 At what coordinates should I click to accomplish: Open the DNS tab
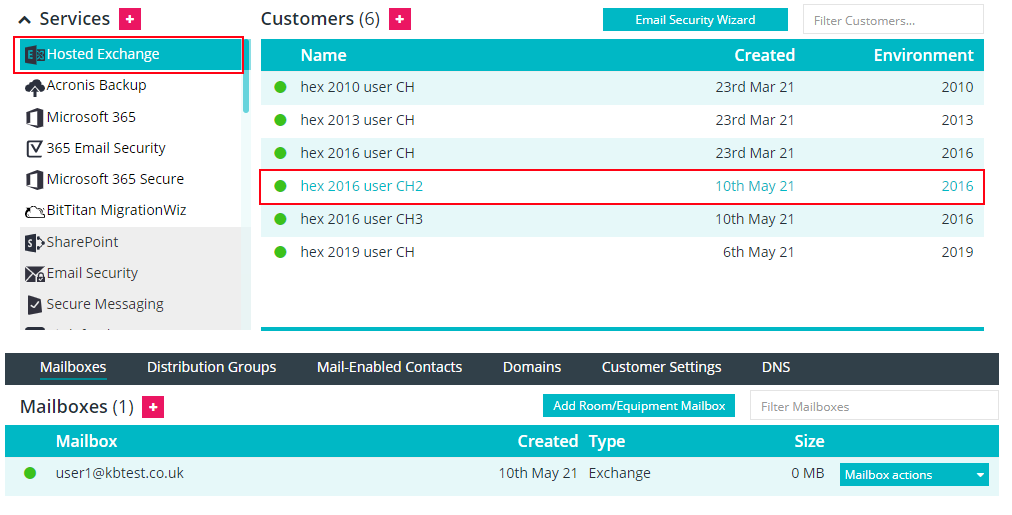776,367
